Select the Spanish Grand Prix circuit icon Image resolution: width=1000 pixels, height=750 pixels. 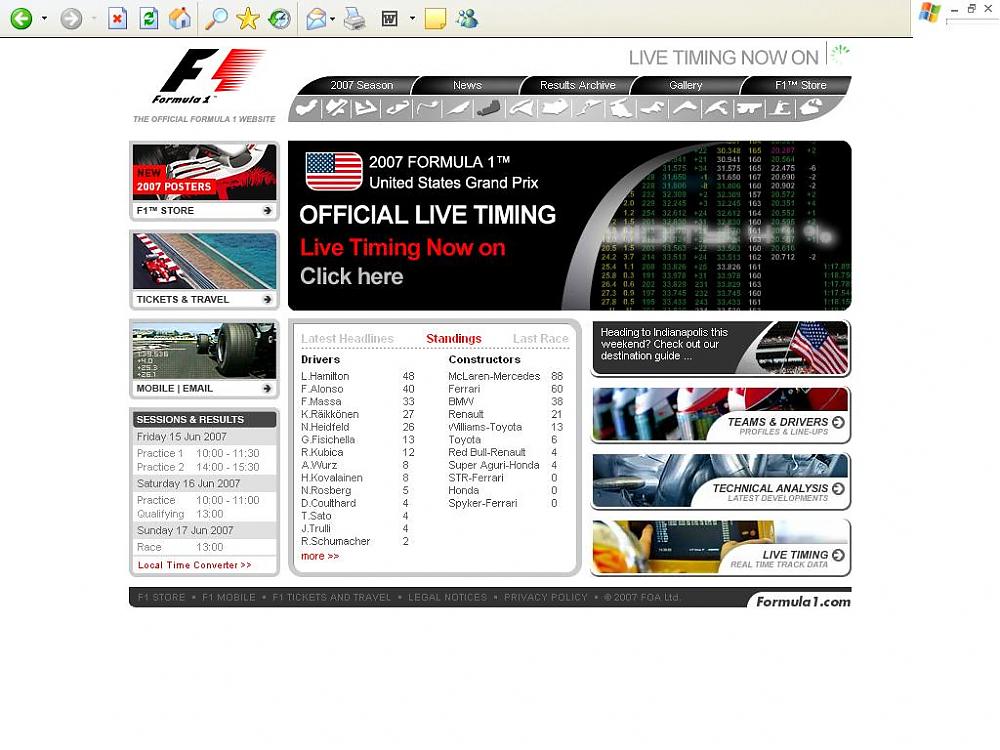pyautogui.click(x=397, y=108)
